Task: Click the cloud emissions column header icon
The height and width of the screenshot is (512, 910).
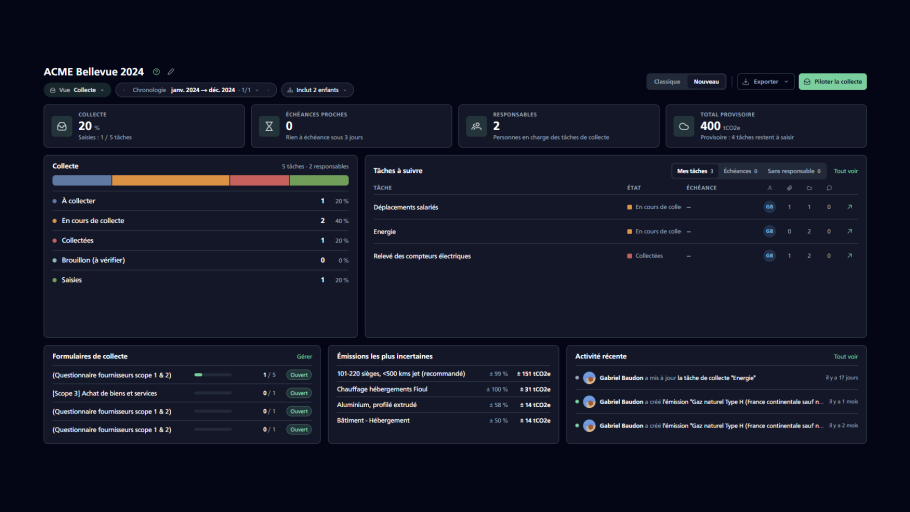Action: coord(809,188)
